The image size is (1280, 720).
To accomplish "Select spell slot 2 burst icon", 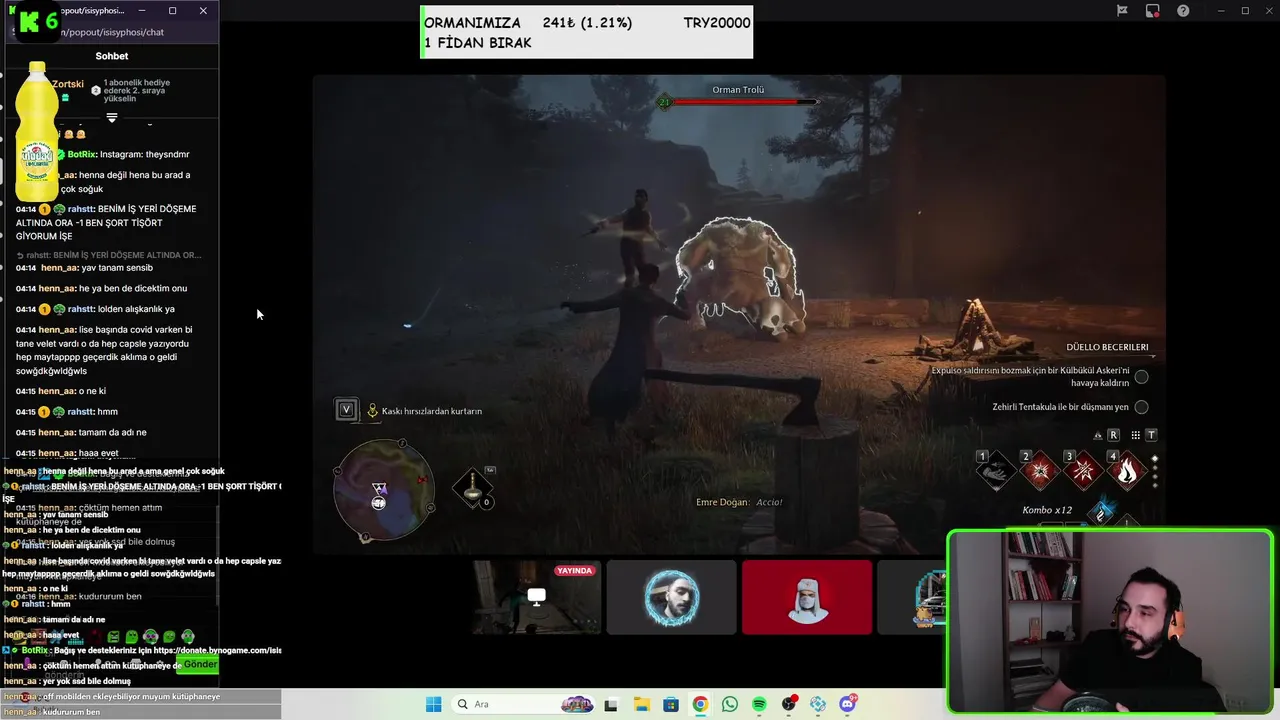I will coord(1039,470).
